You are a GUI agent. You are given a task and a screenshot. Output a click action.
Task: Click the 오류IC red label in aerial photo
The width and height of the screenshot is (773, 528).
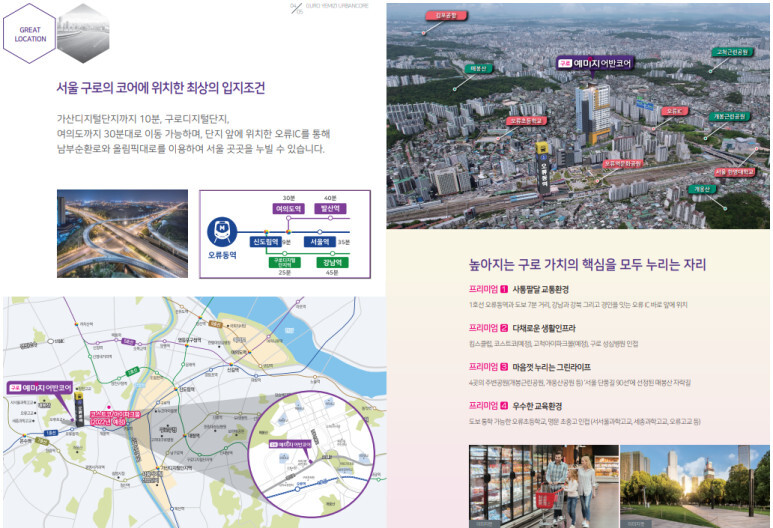[x=674, y=111]
